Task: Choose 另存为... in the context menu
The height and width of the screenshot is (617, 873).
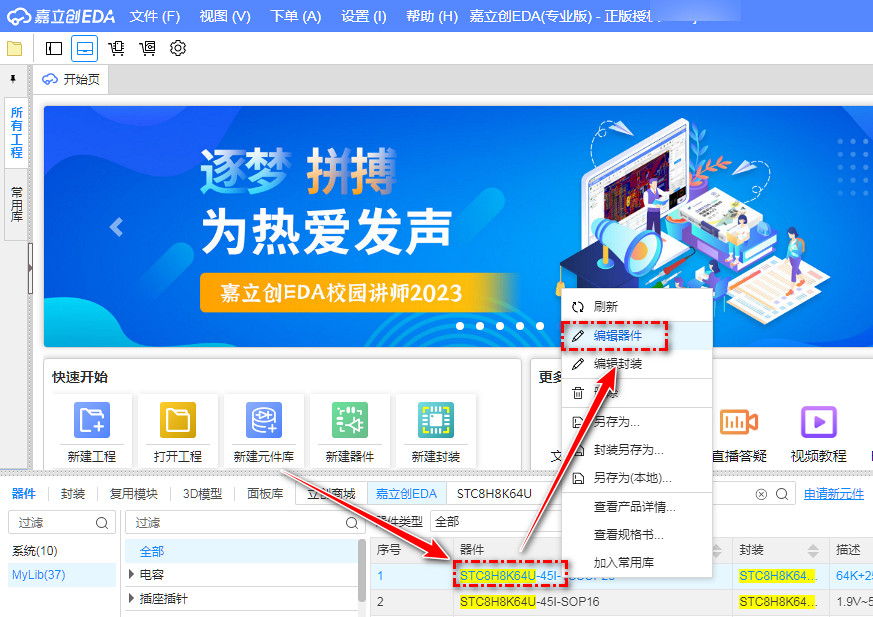Action: (636, 422)
